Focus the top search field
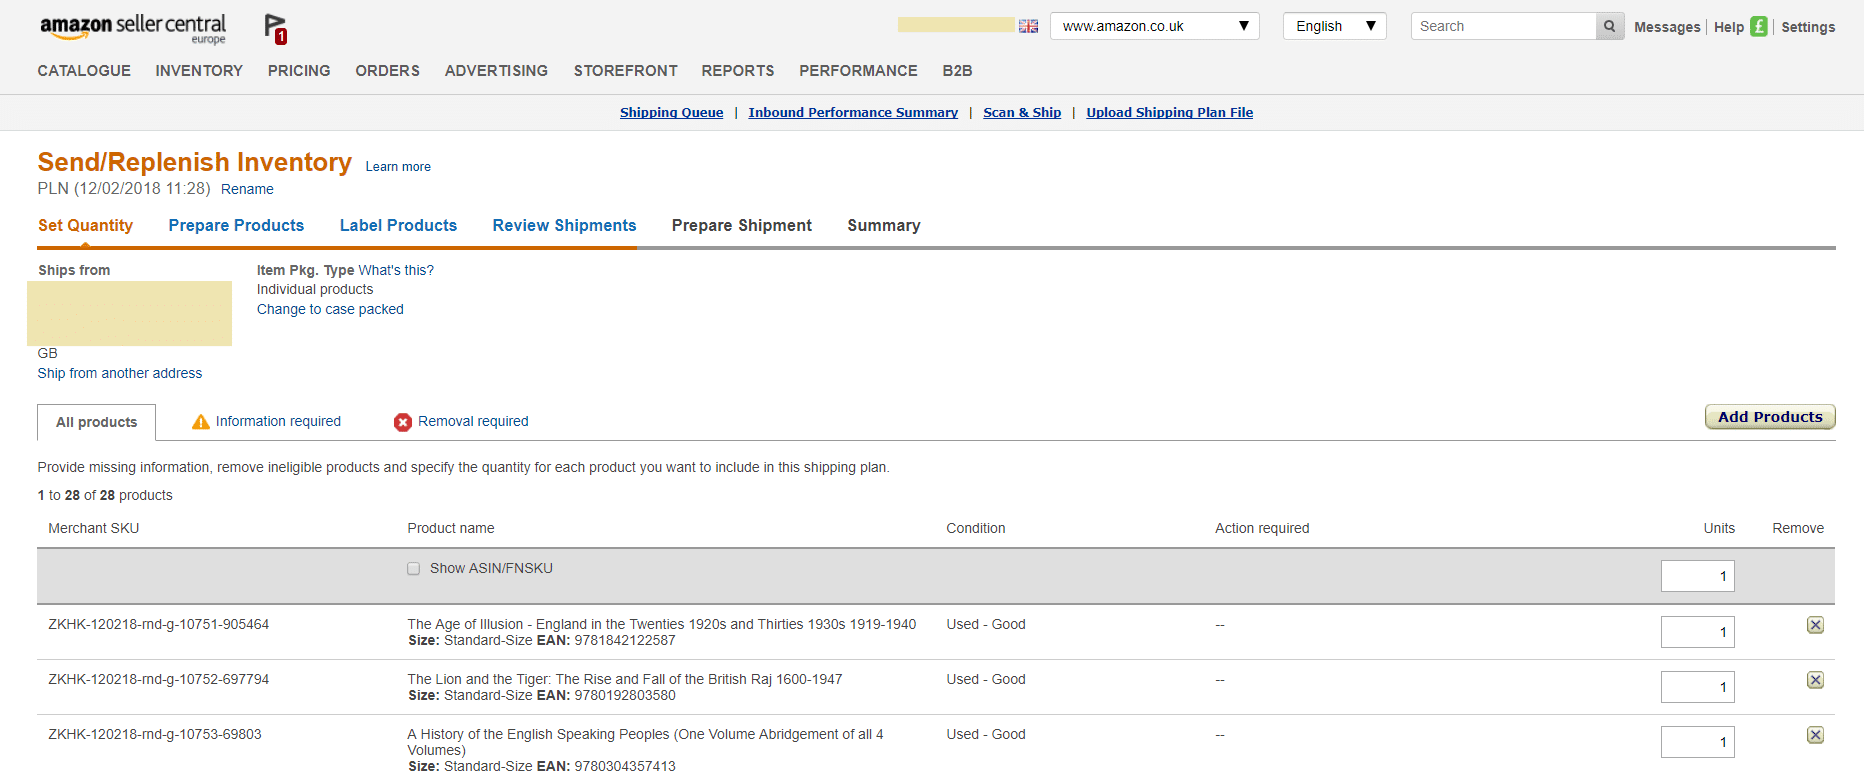Screen dimensions: 1864x784 click(1503, 26)
